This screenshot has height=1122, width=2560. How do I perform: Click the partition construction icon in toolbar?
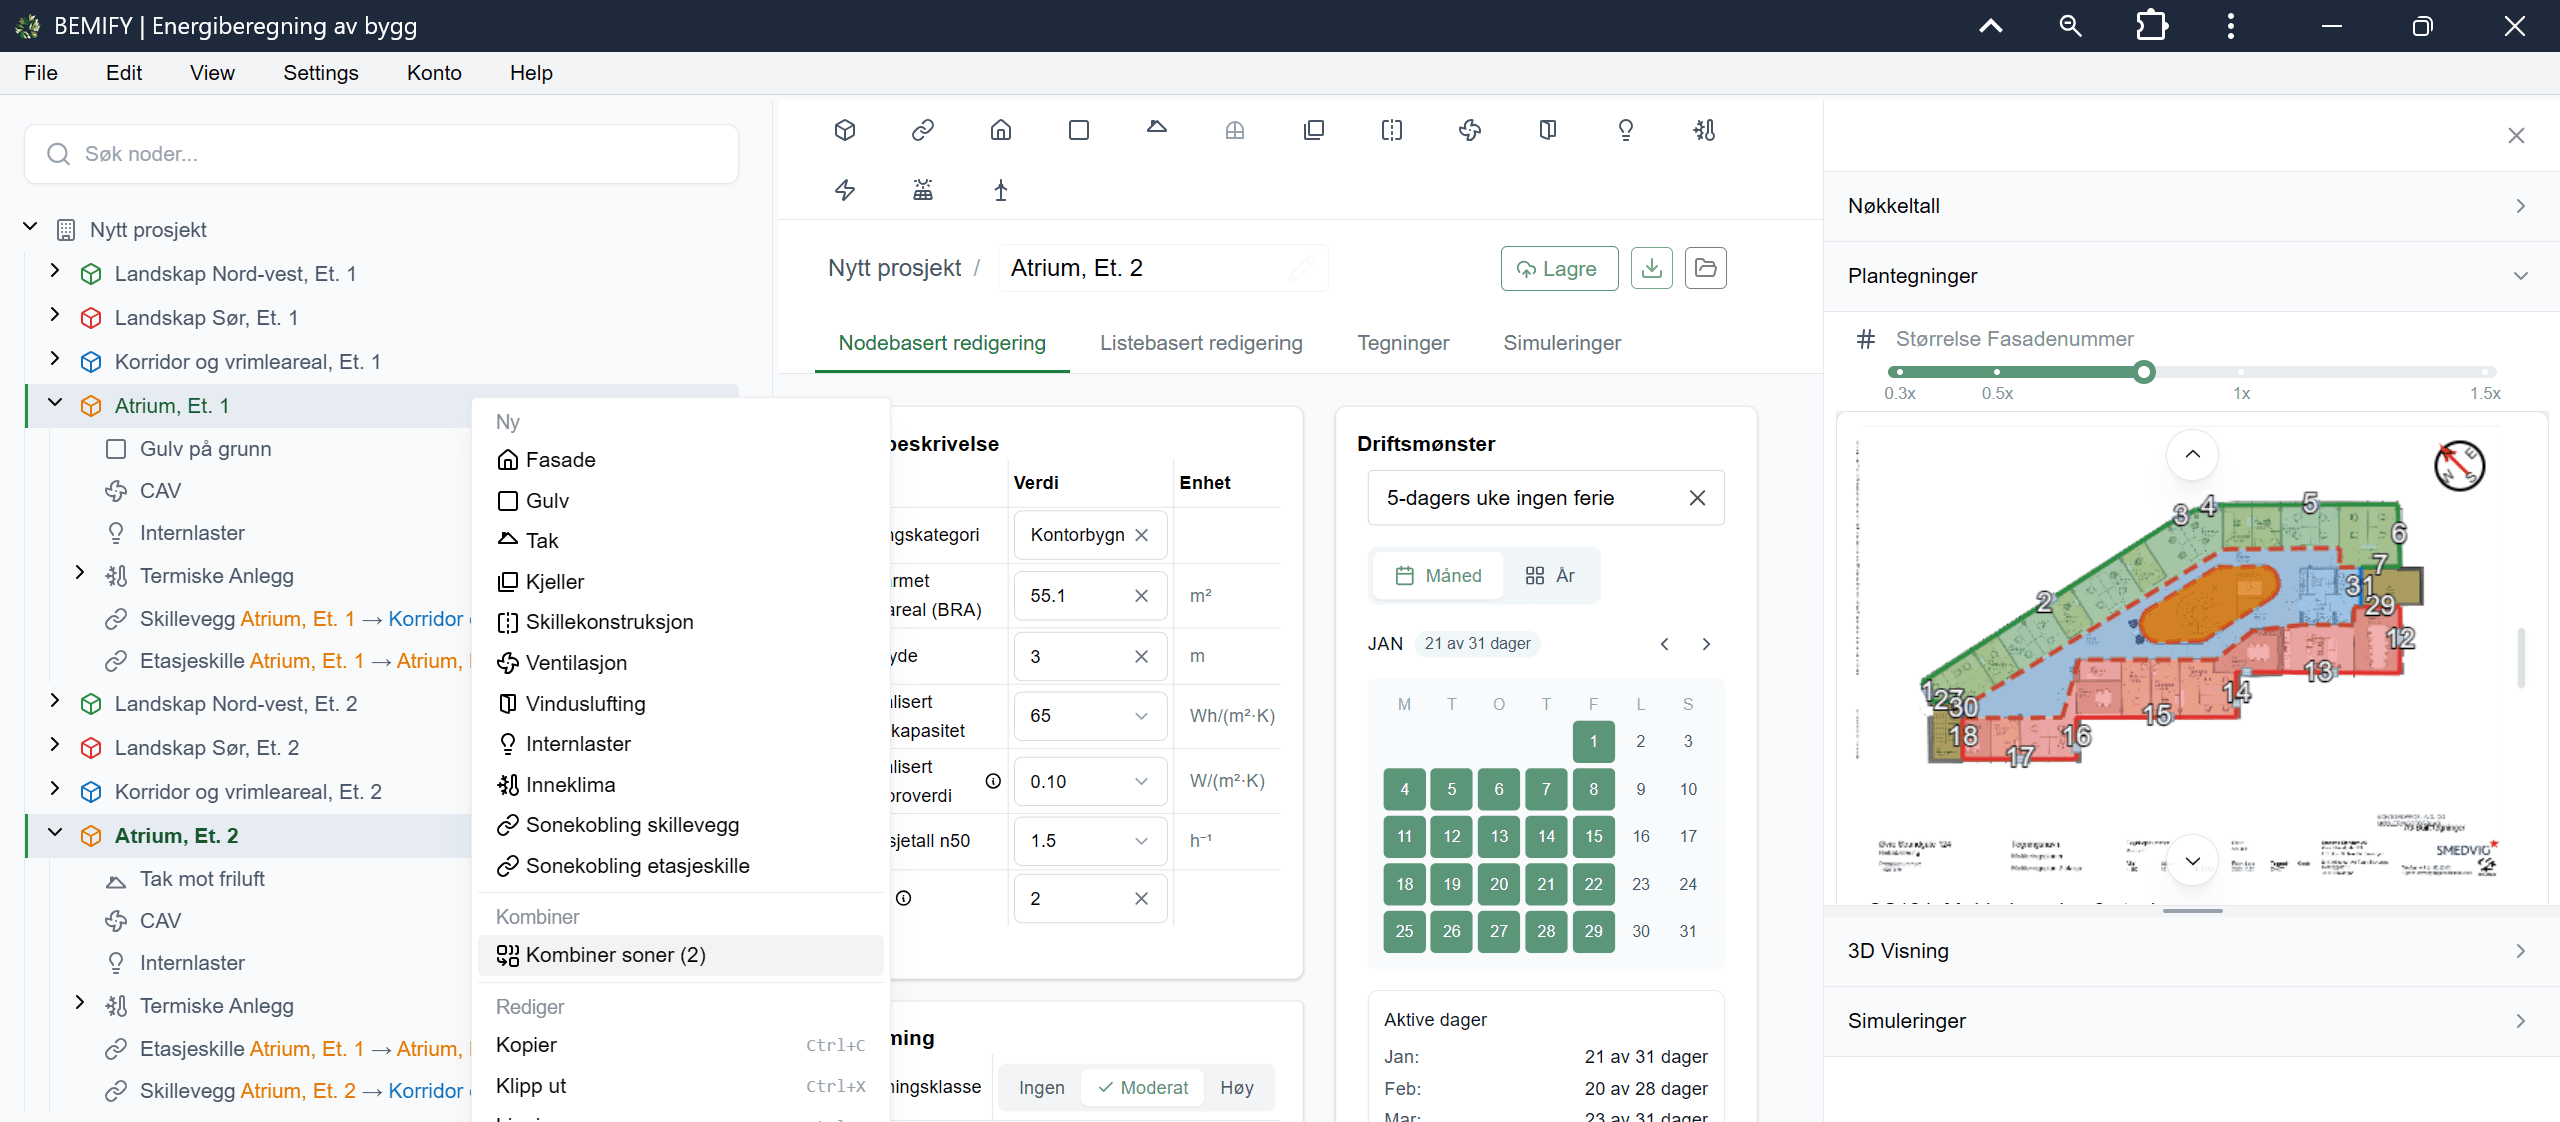pos(1392,130)
